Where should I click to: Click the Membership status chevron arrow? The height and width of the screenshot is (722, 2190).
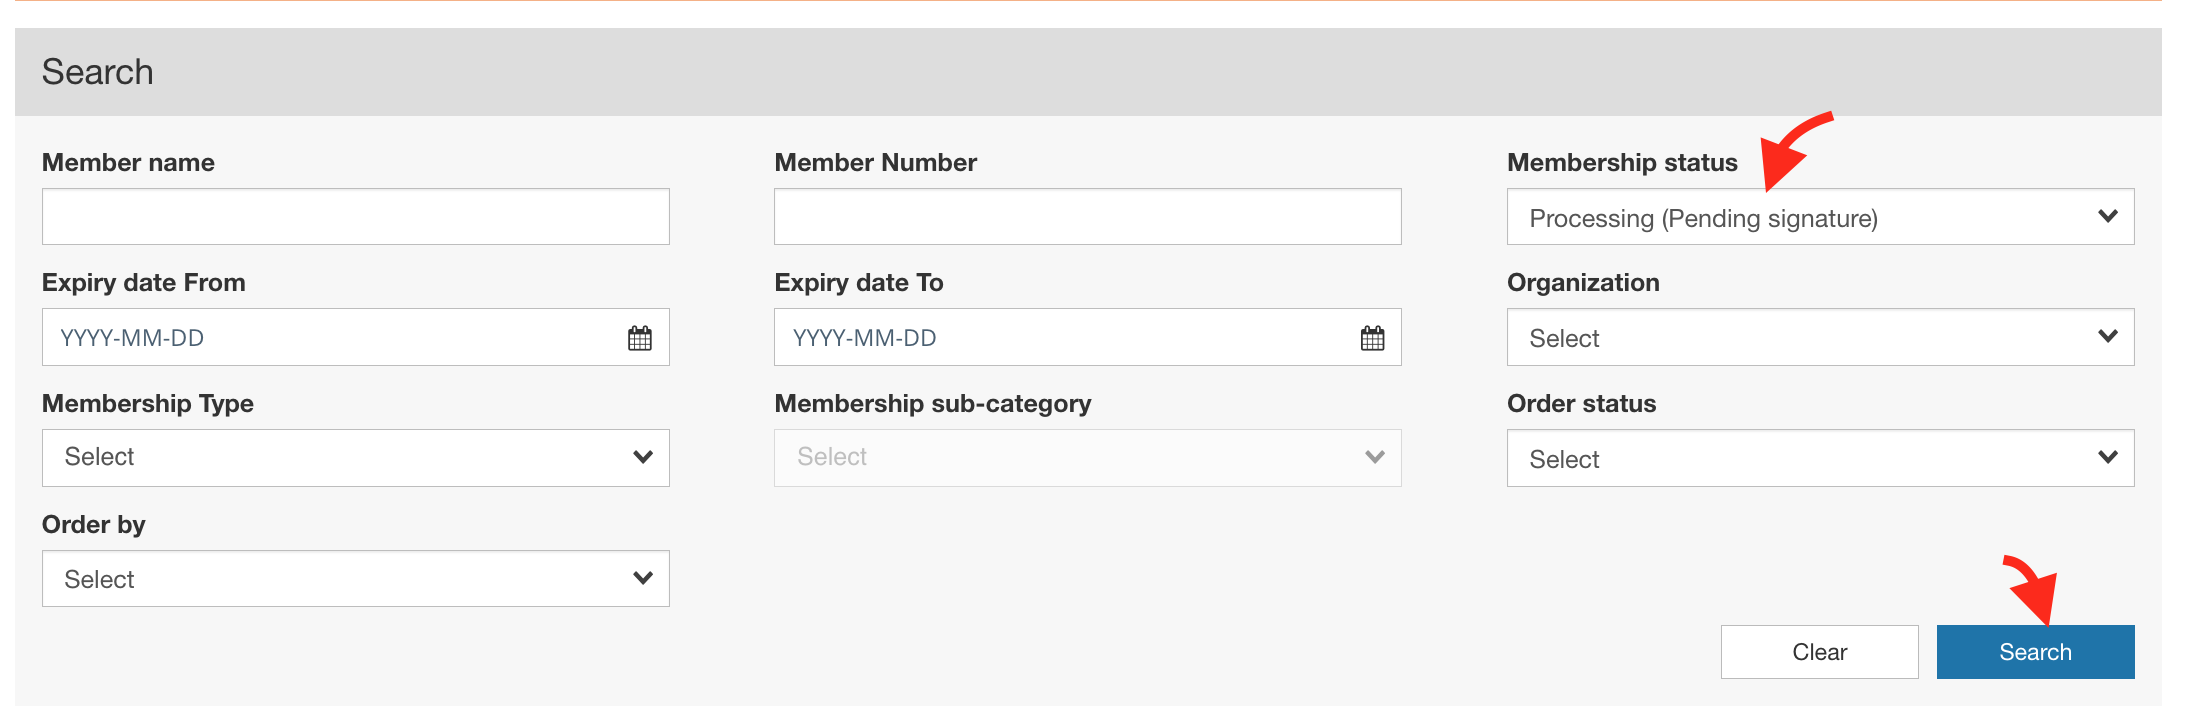[x=2108, y=216]
